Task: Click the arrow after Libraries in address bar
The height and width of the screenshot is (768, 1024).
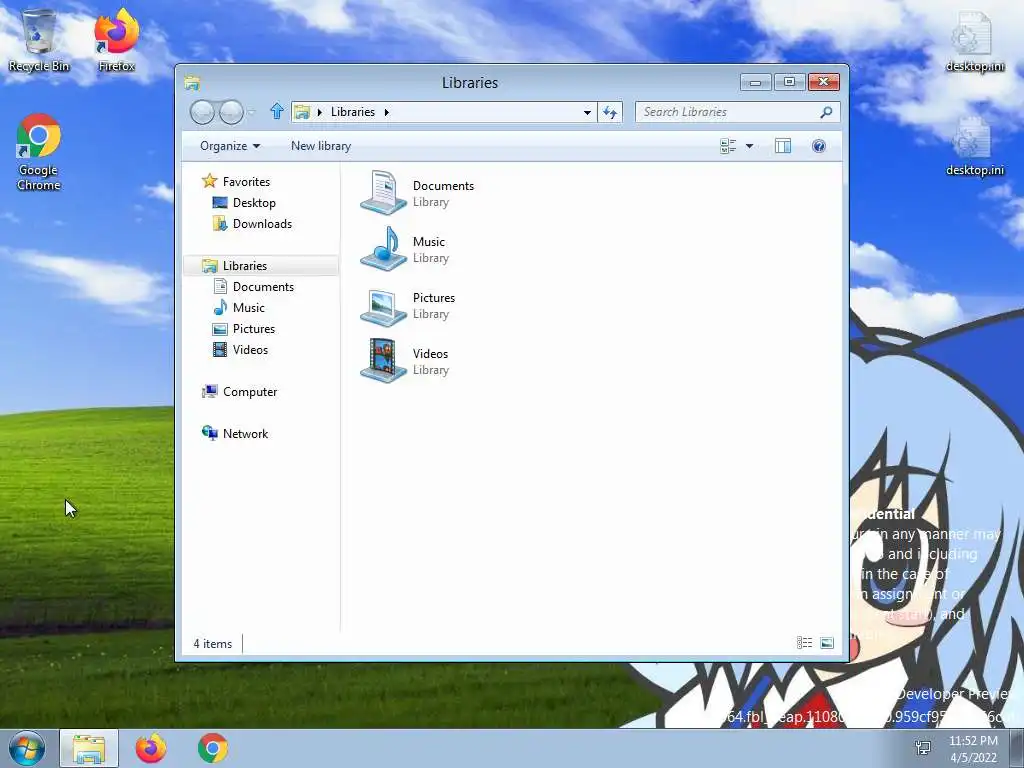Action: click(387, 112)
